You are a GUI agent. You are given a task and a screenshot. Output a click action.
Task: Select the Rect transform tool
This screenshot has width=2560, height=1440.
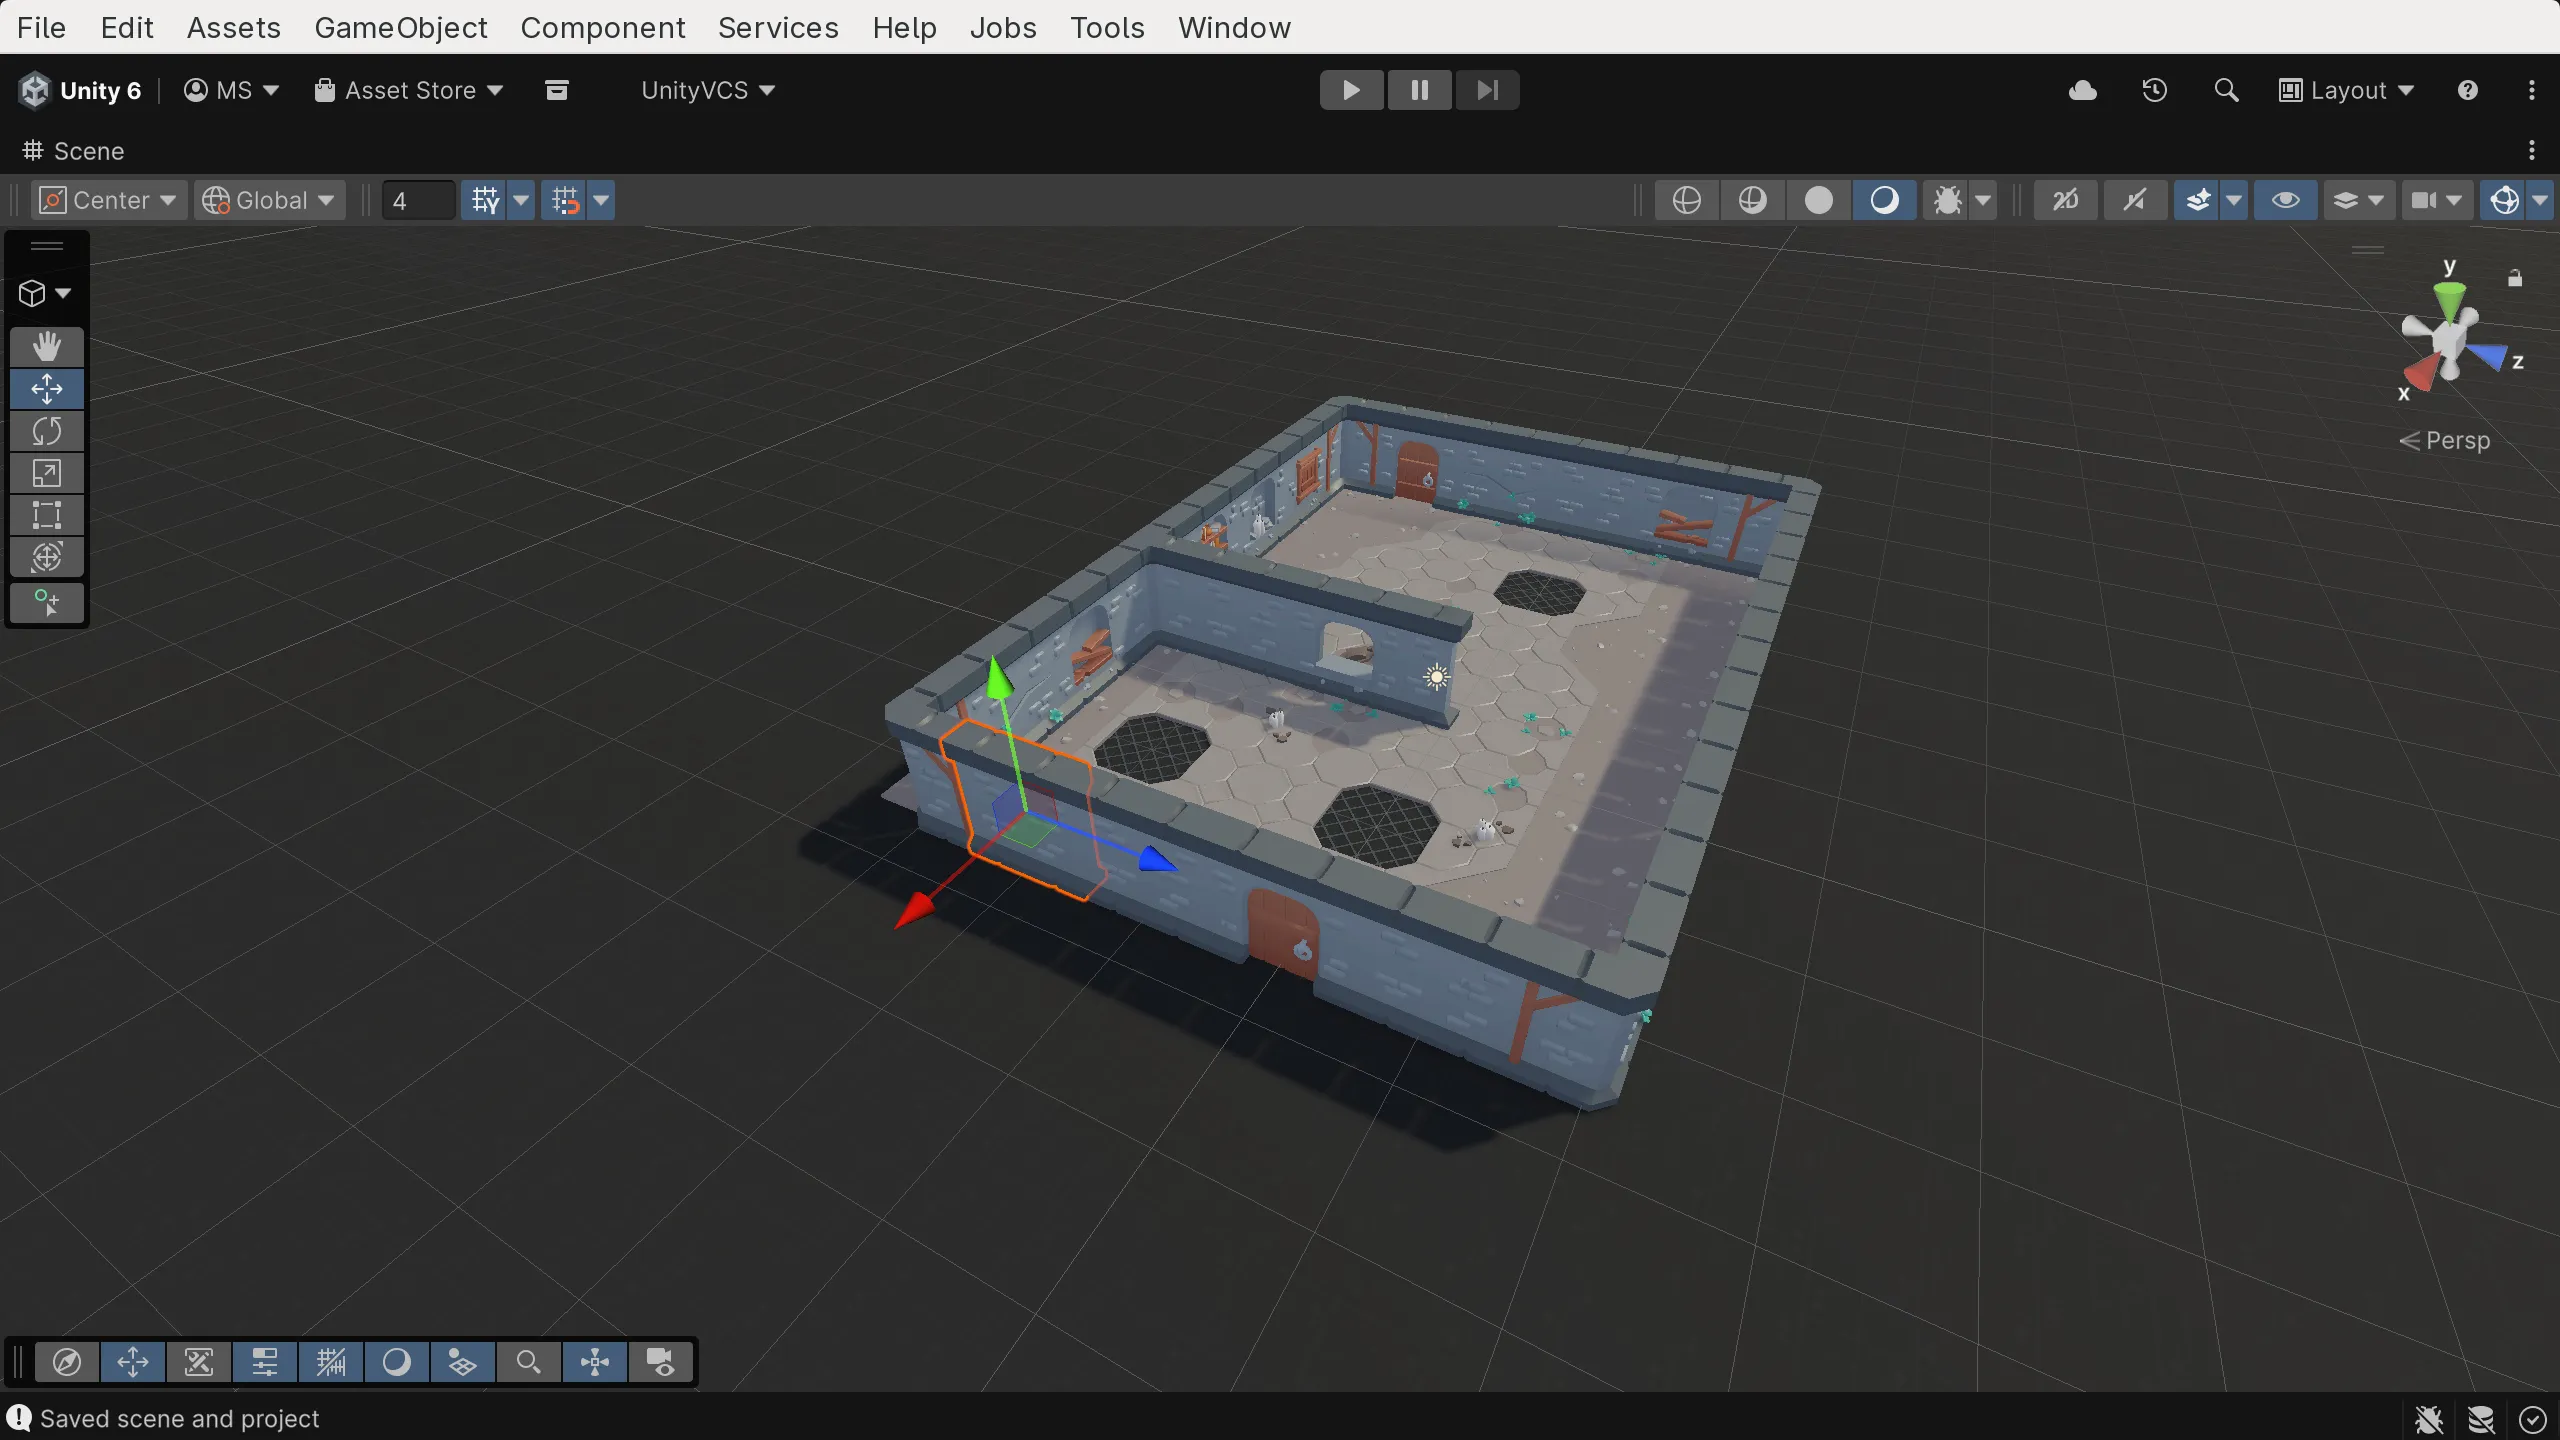46,515
